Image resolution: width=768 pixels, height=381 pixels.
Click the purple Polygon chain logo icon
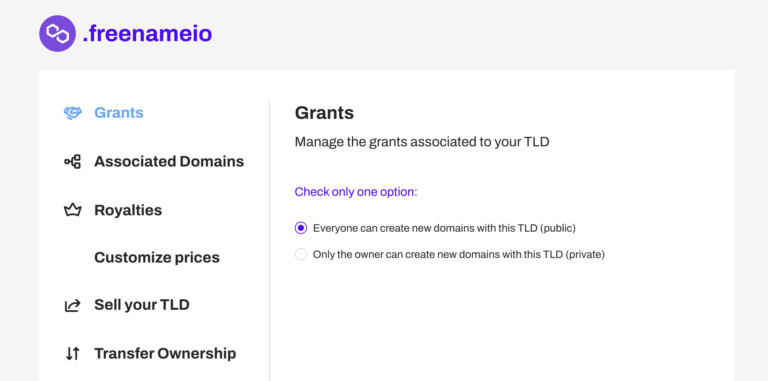point(57,33)
